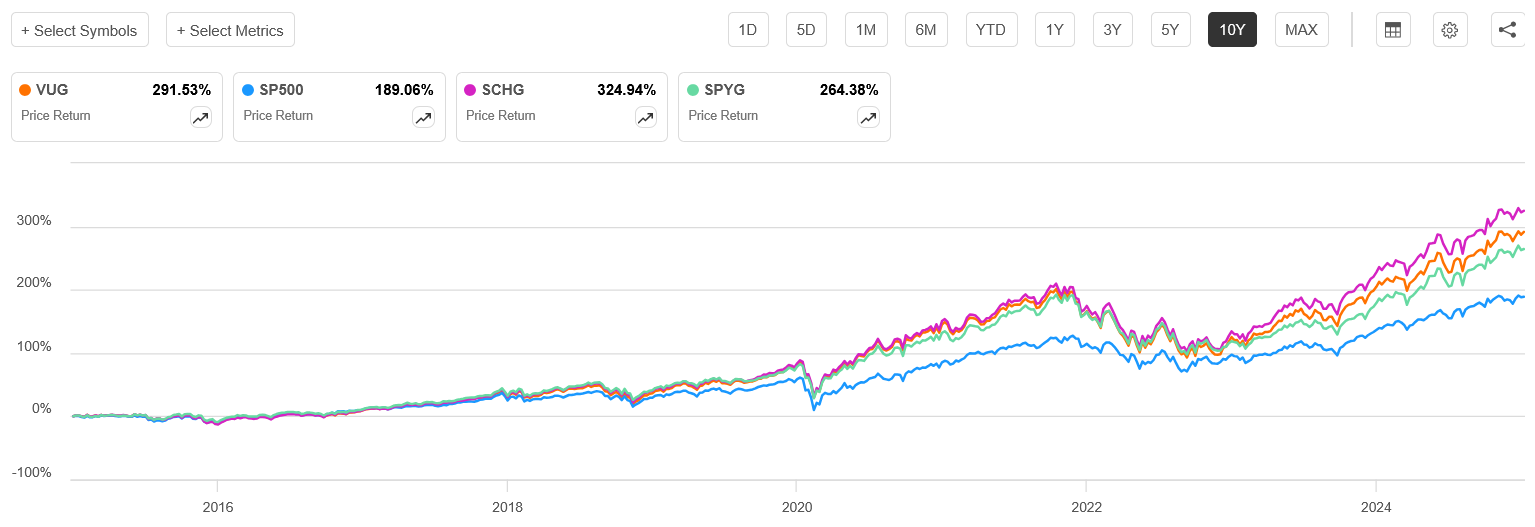Toggle the SPYG series card
The height and width of the screenshot is (527, 1535).
(x=784, y=106)
